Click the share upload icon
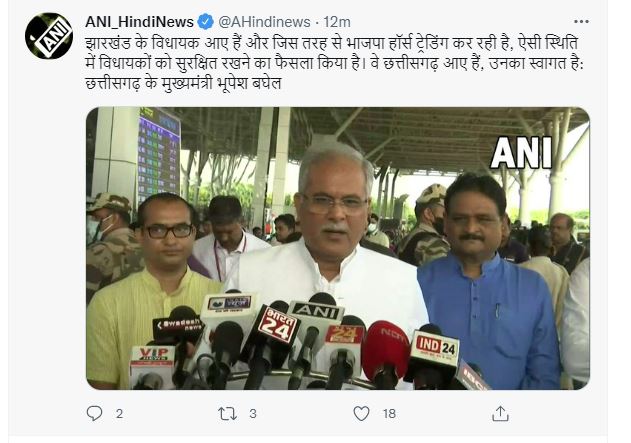 point(500,413)
